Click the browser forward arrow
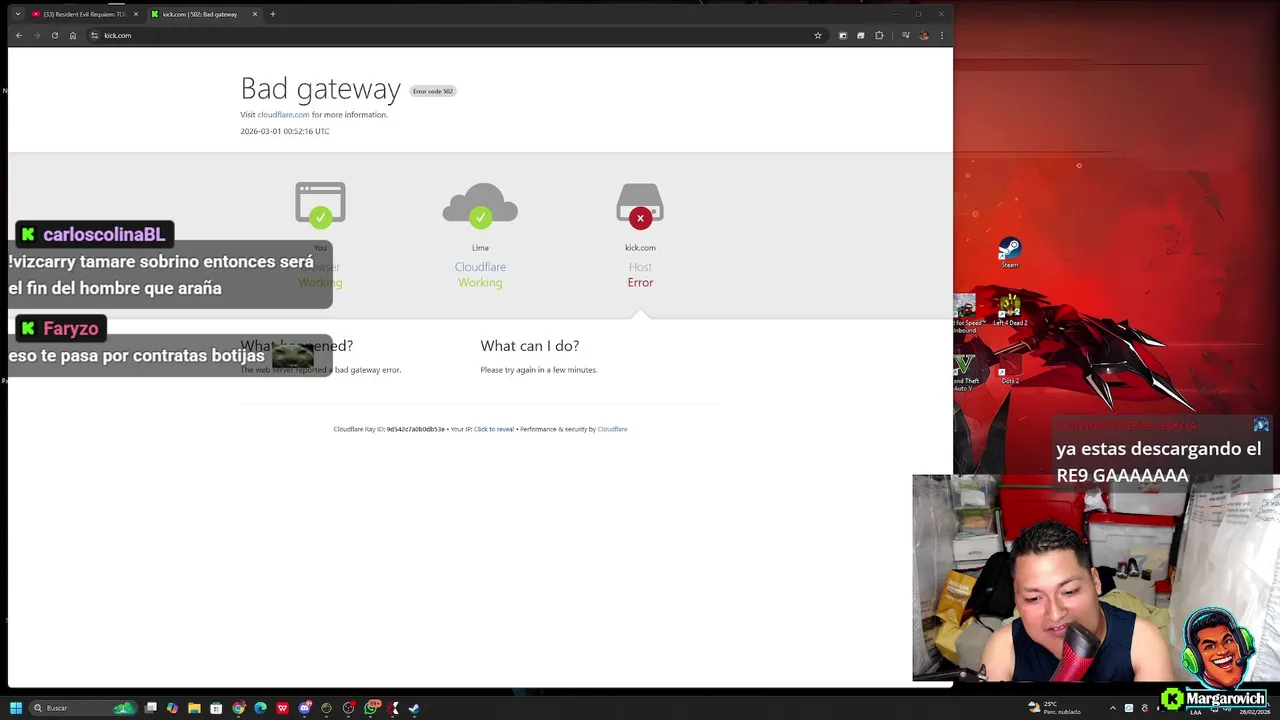This screenshot has width=1280, height=720. tap(37, 35)
